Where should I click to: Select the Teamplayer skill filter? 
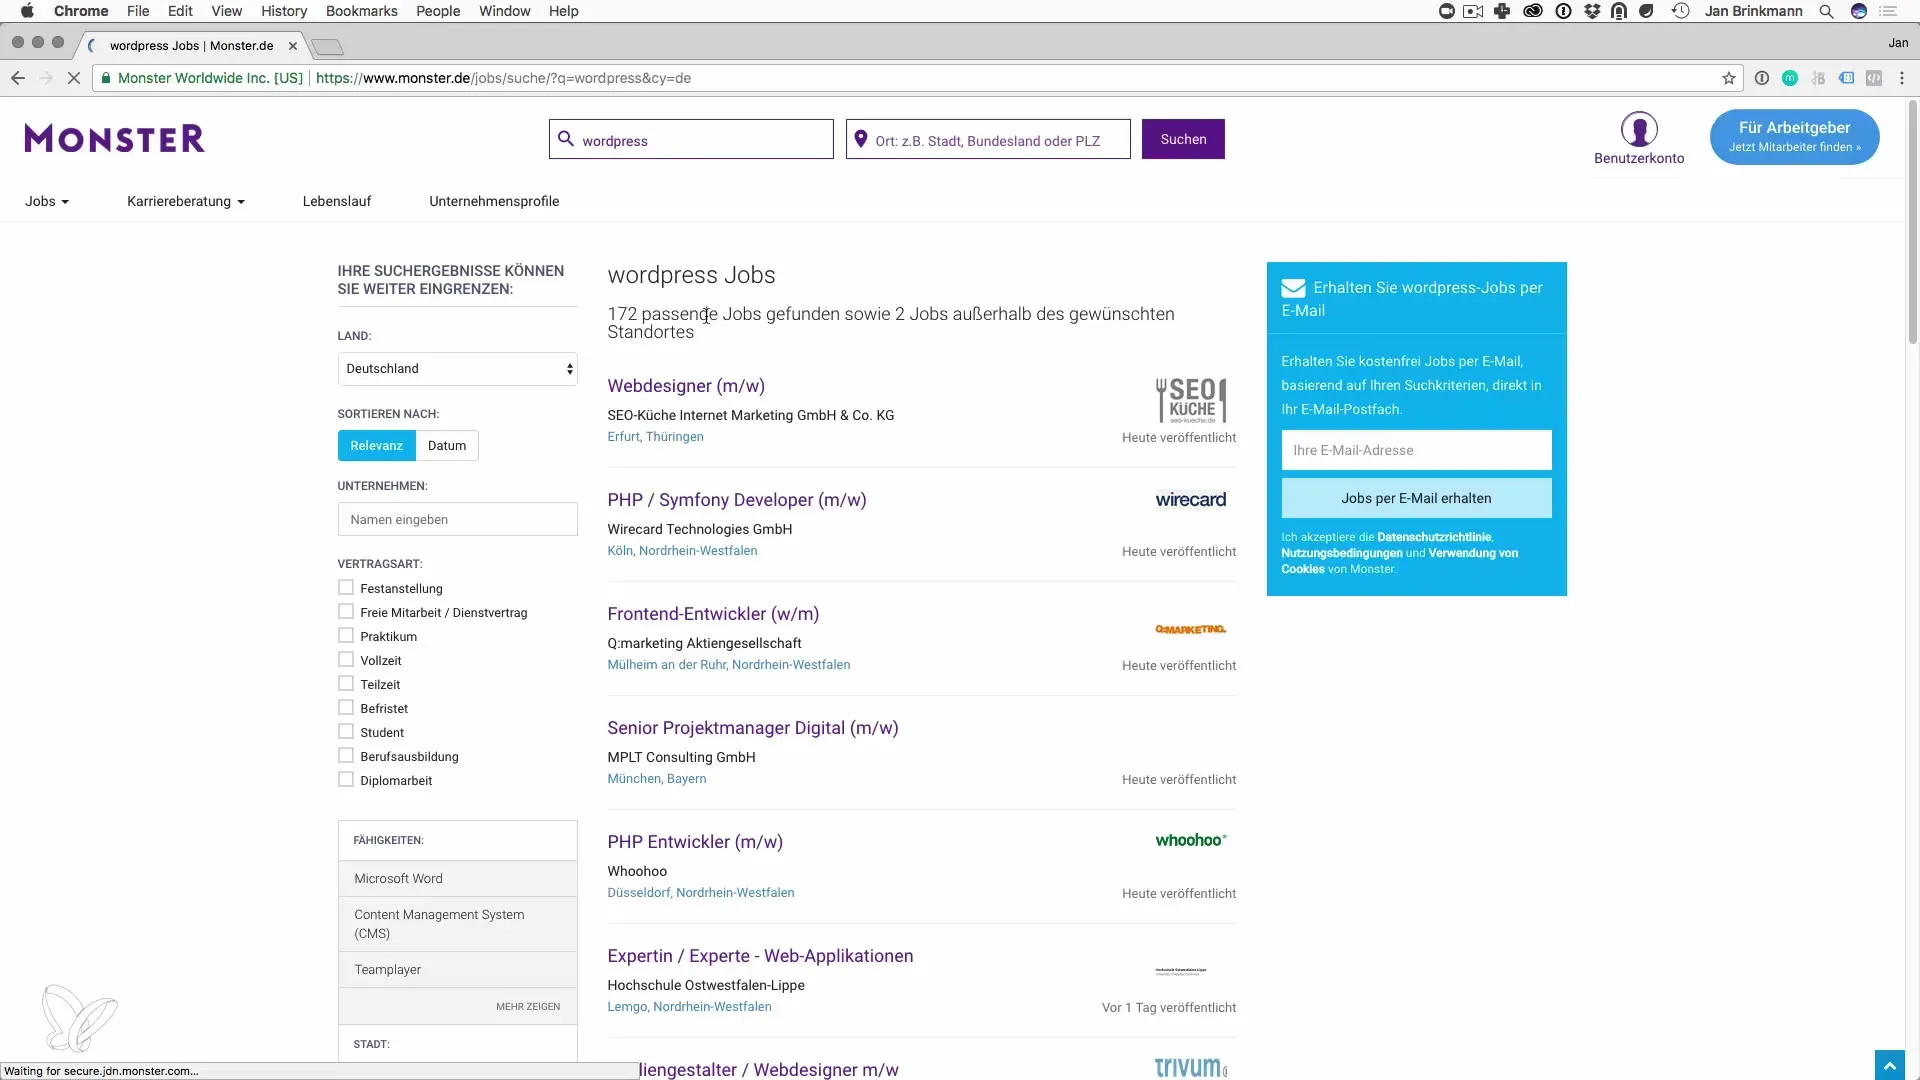[458, 969]
